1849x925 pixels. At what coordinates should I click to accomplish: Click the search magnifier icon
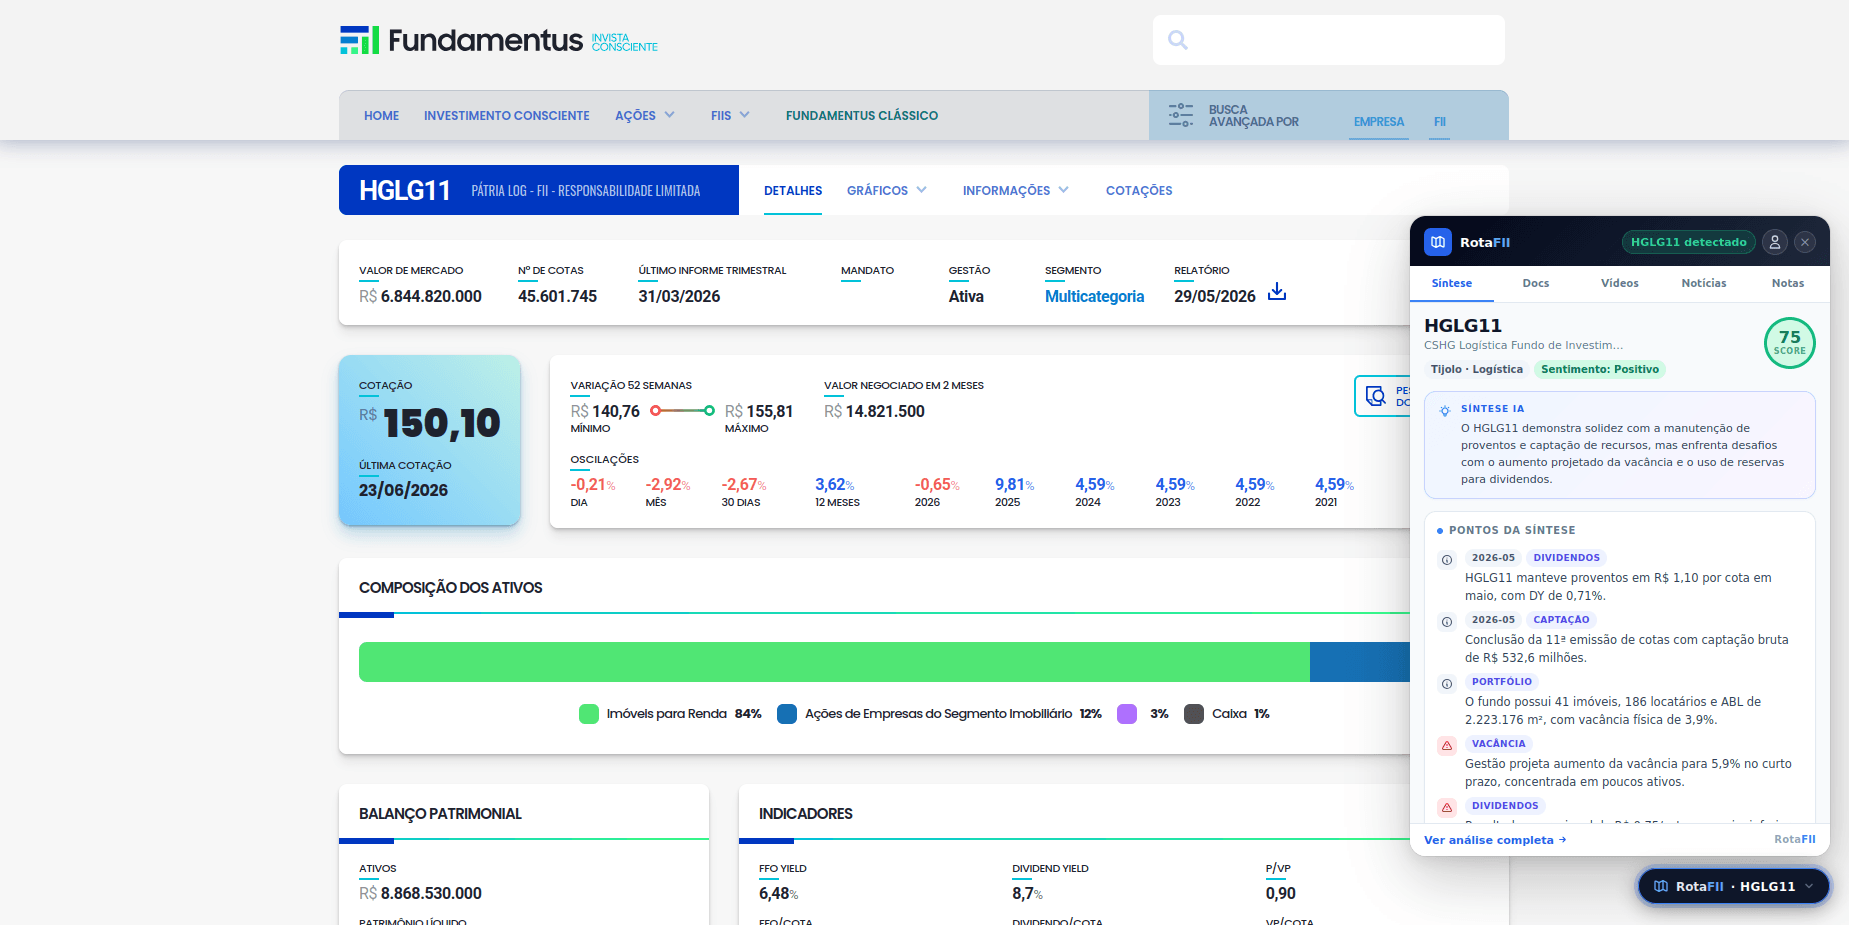coord(1178,40)
